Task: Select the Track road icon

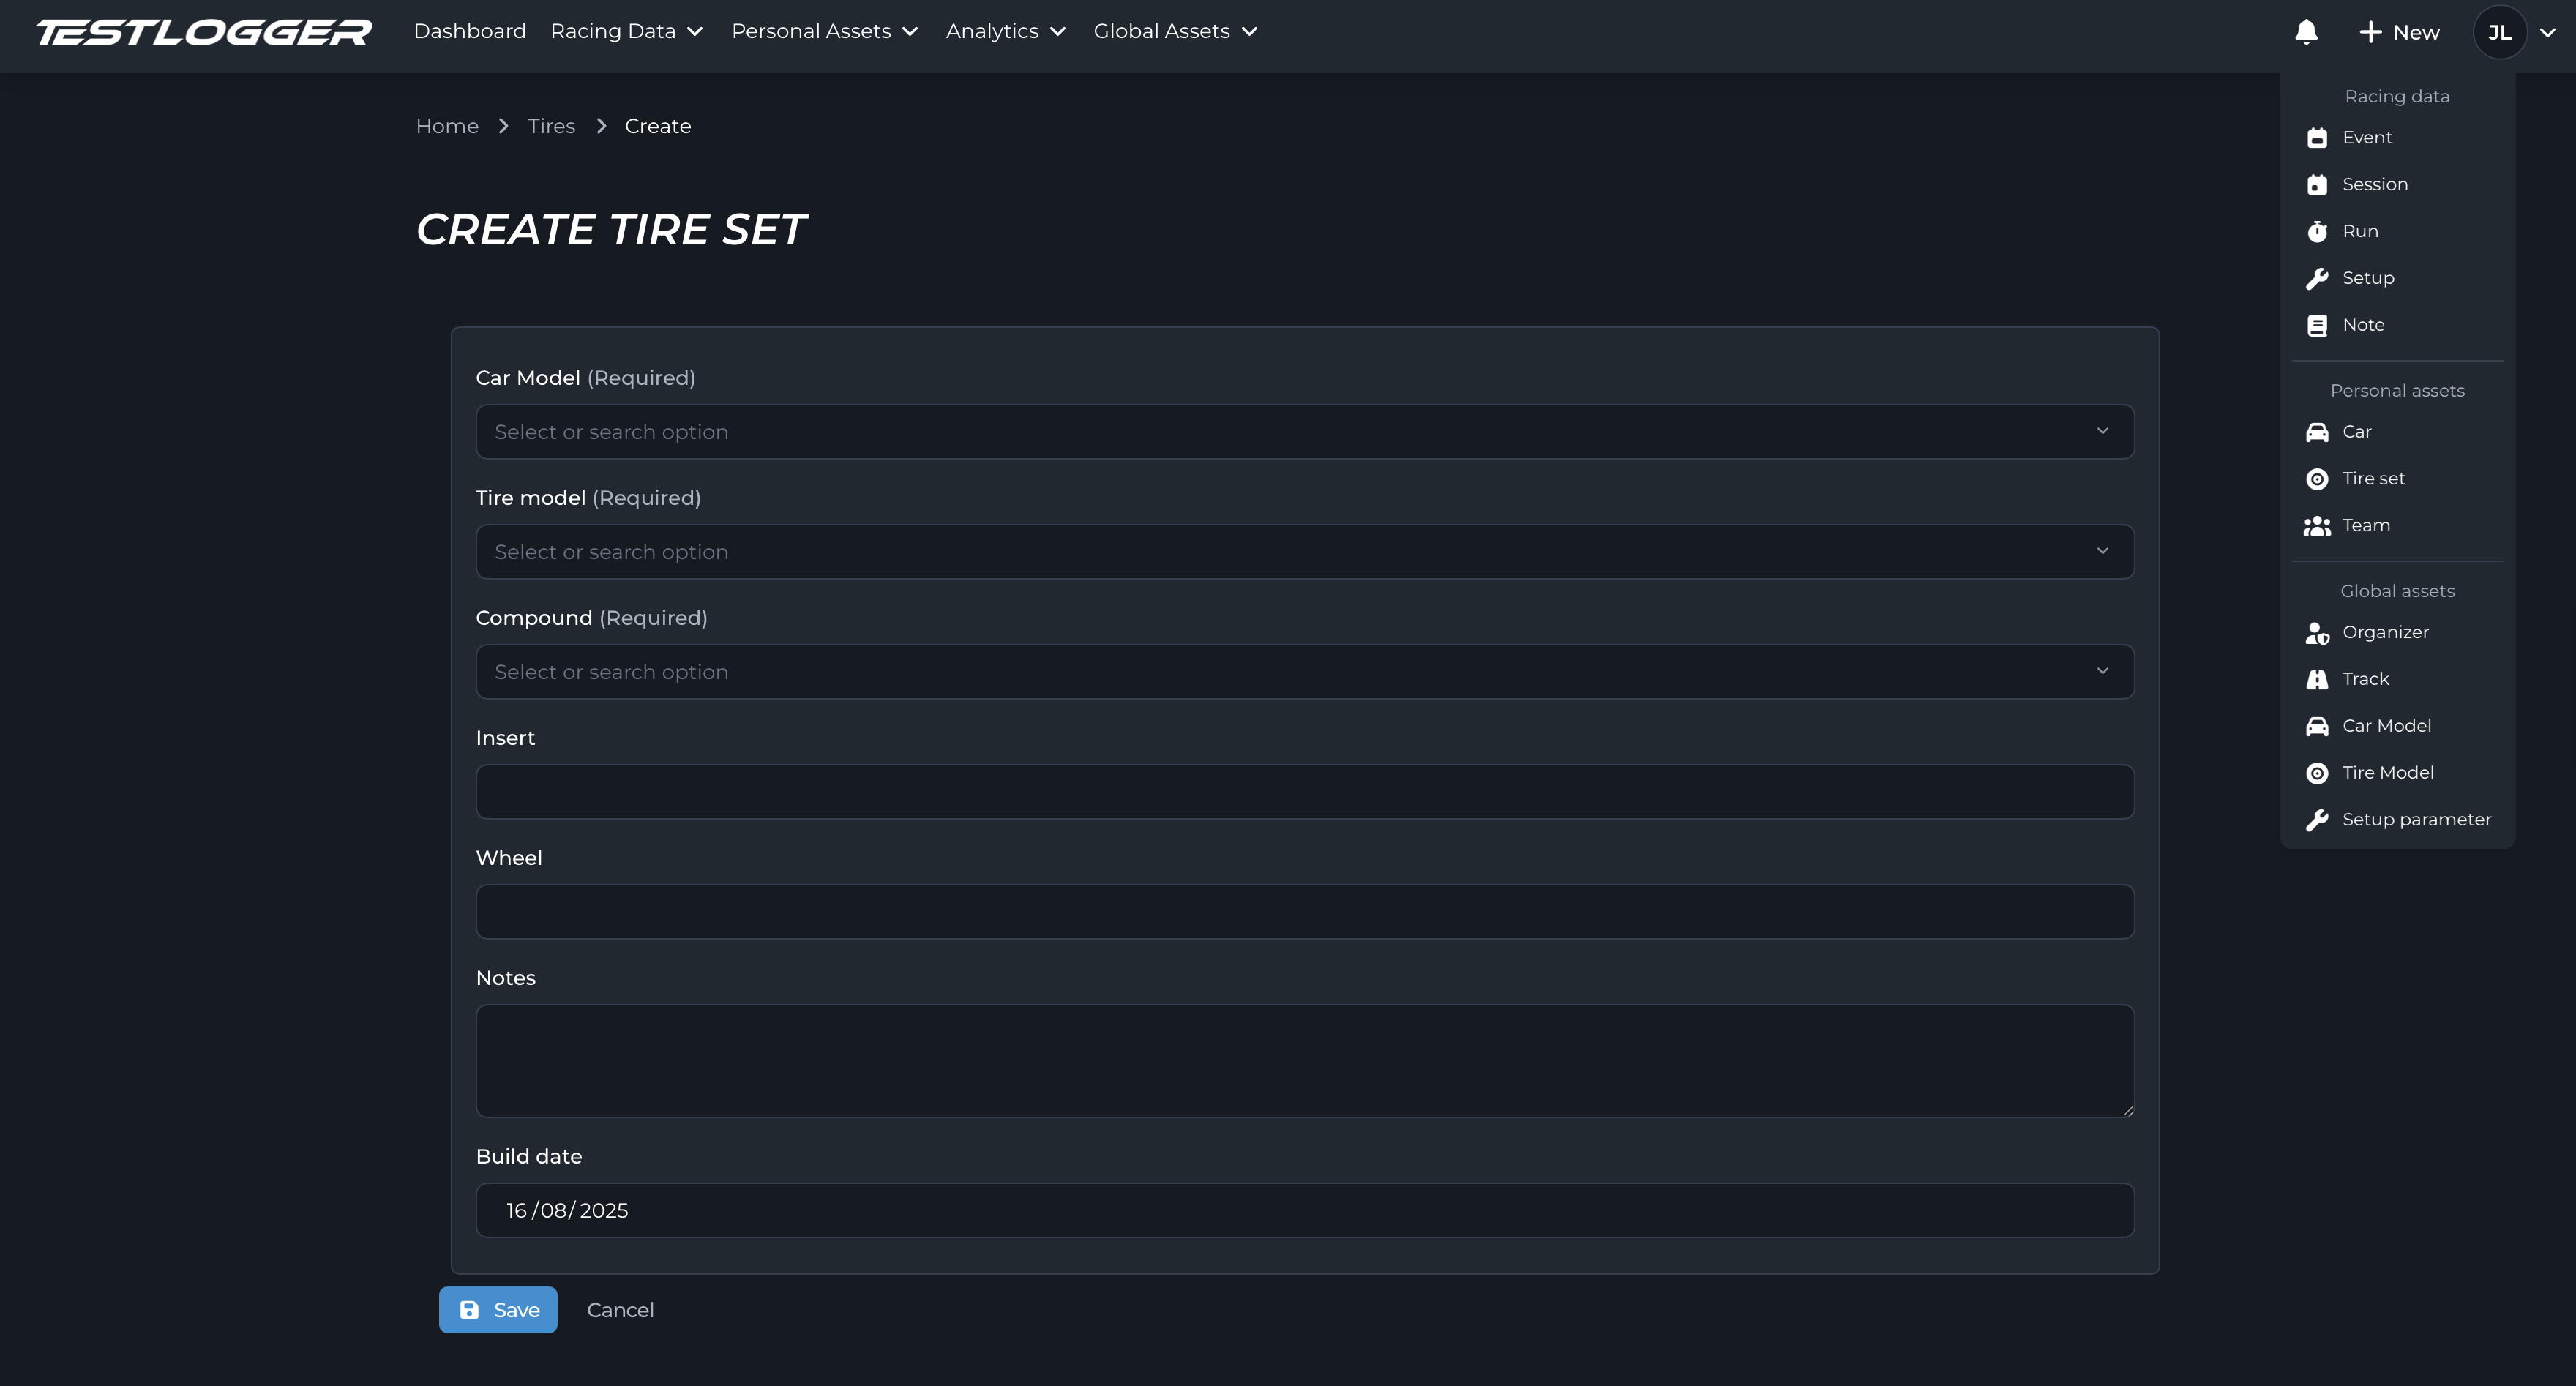Action: point(2317,680)
